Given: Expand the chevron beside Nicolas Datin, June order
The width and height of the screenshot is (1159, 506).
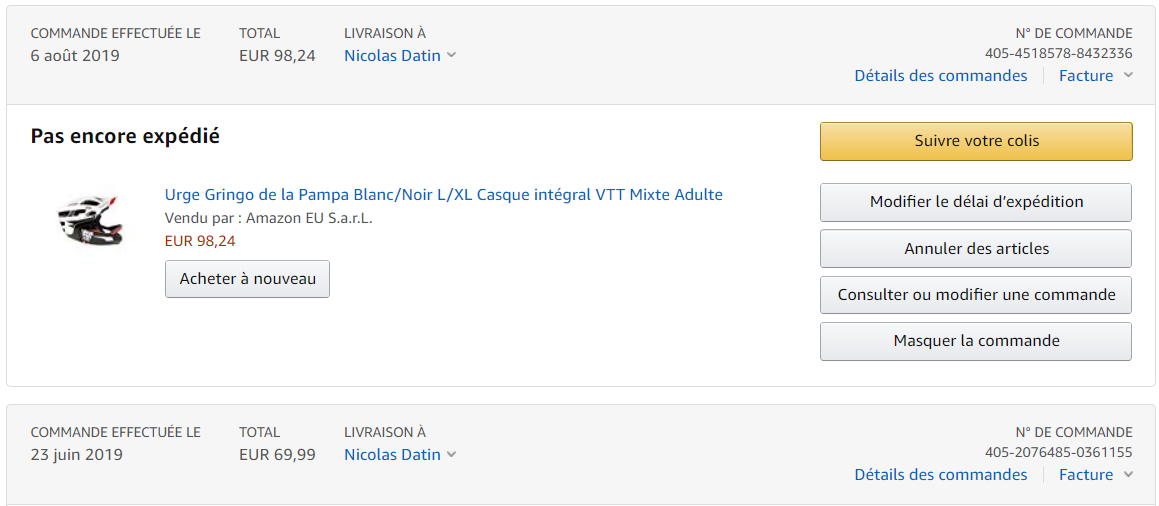Looking at the screenshot, I should tap(452, 455).
